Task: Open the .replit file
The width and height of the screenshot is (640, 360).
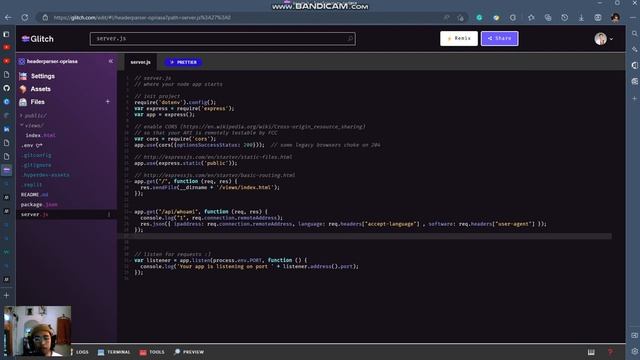Action: [x=32, y=184]
